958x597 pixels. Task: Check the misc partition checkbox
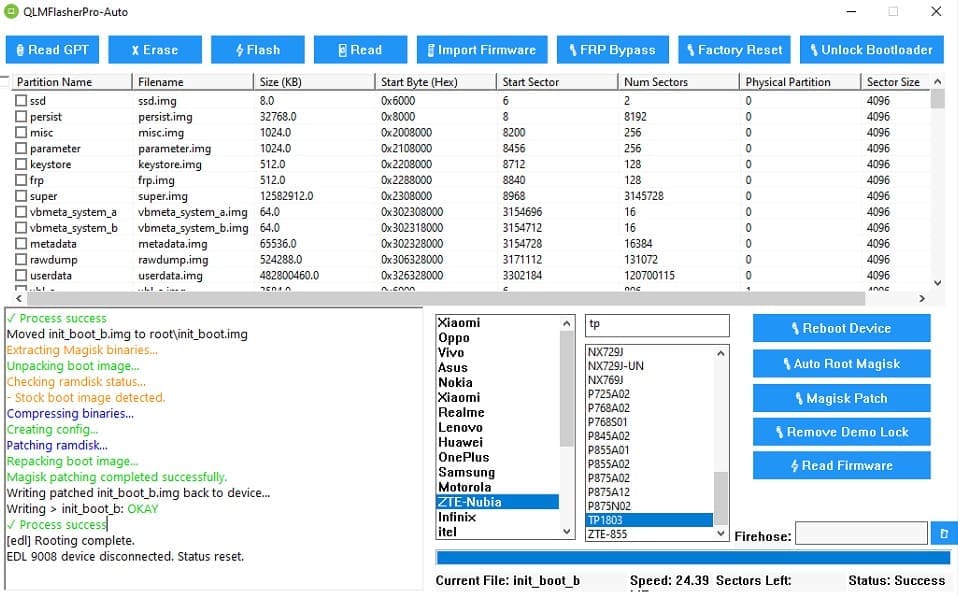point(21,133)
